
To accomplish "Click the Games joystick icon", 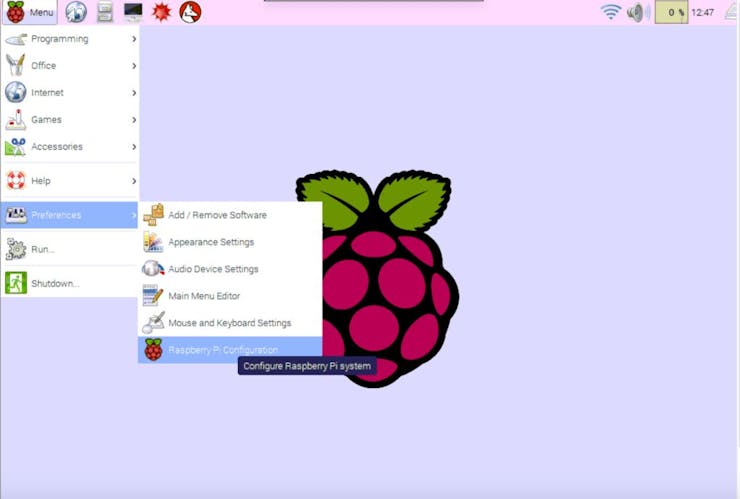I will pos(16,119).
